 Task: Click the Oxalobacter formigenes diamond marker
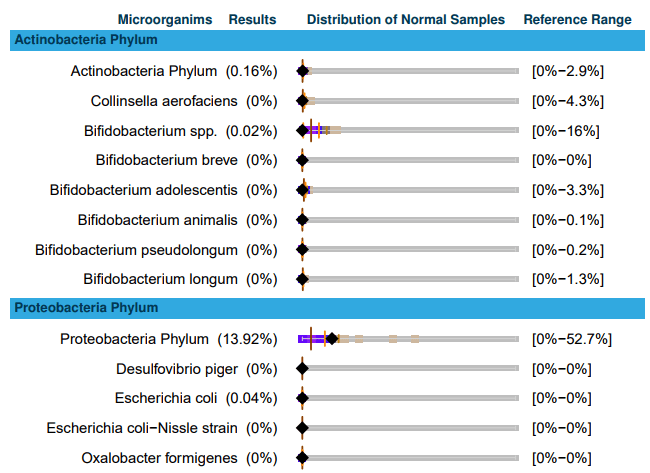click(302, 458)
